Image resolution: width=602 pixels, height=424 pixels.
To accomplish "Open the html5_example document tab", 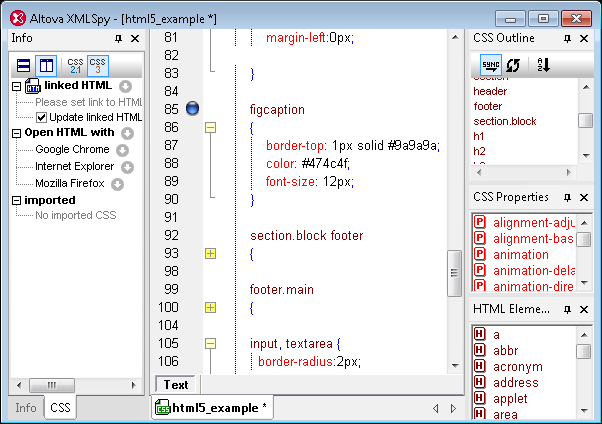I will pos(212,408).
